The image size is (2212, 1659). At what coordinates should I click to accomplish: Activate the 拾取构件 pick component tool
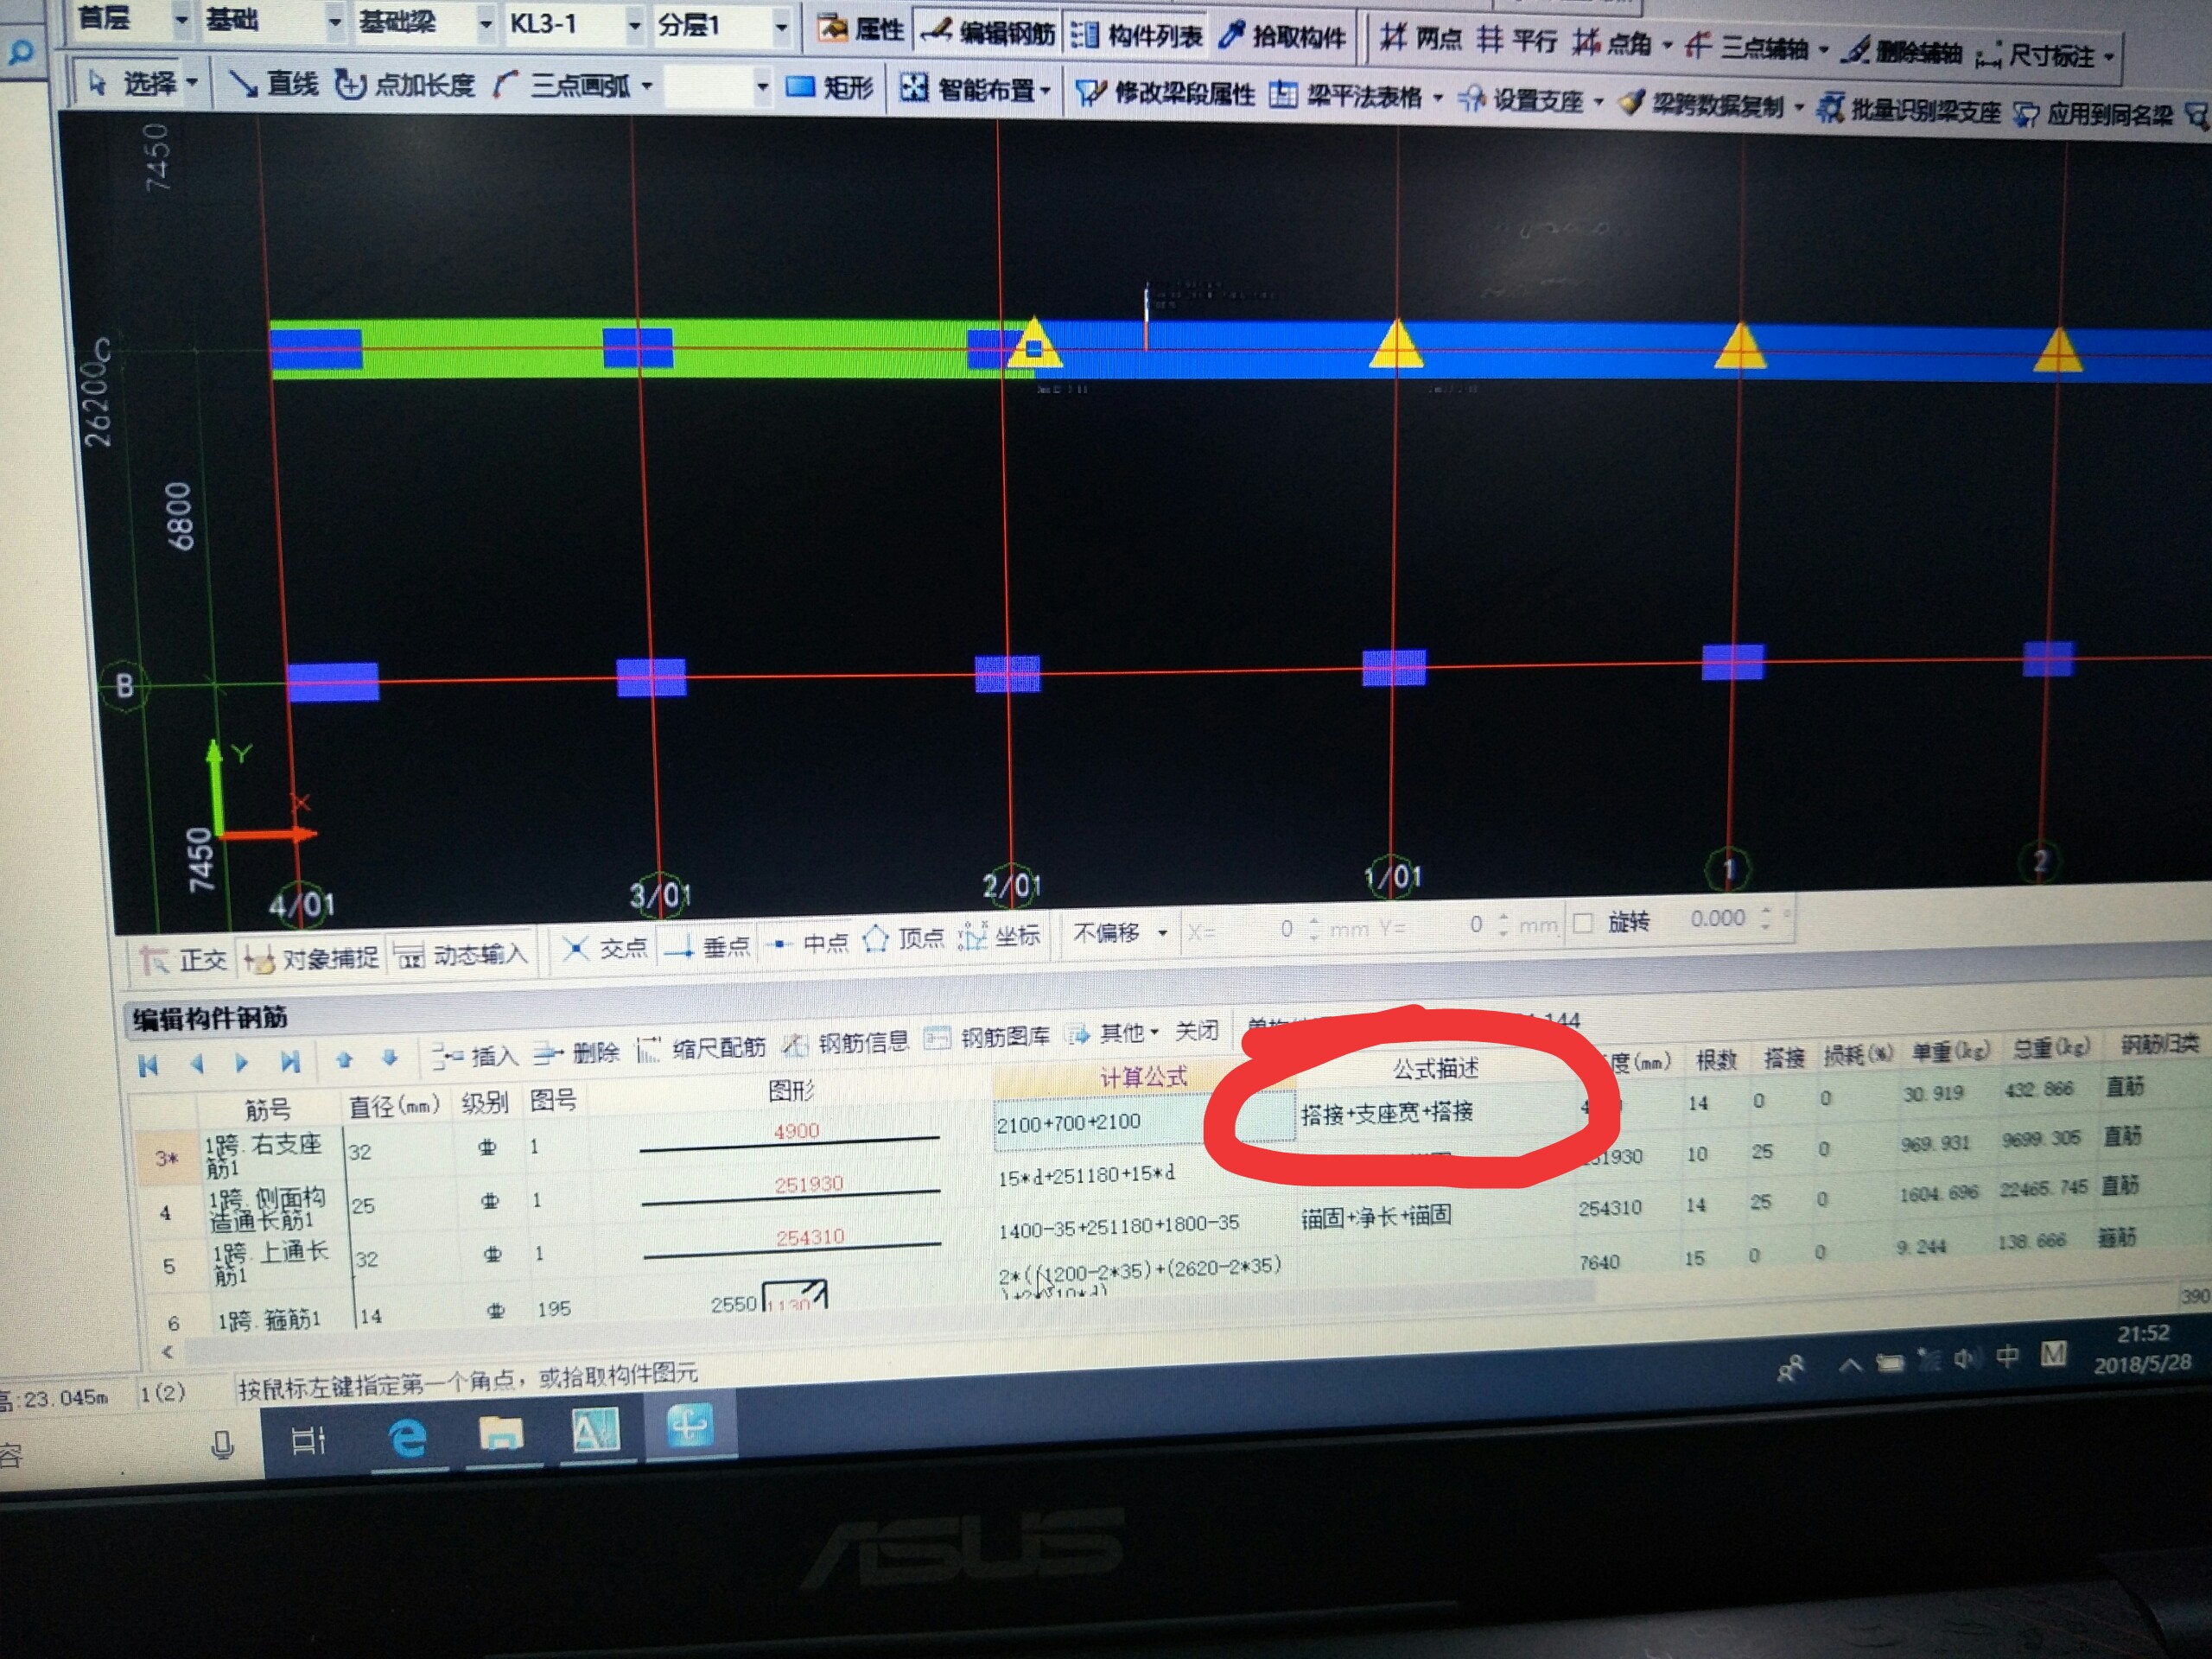(x=1284, y=37)
